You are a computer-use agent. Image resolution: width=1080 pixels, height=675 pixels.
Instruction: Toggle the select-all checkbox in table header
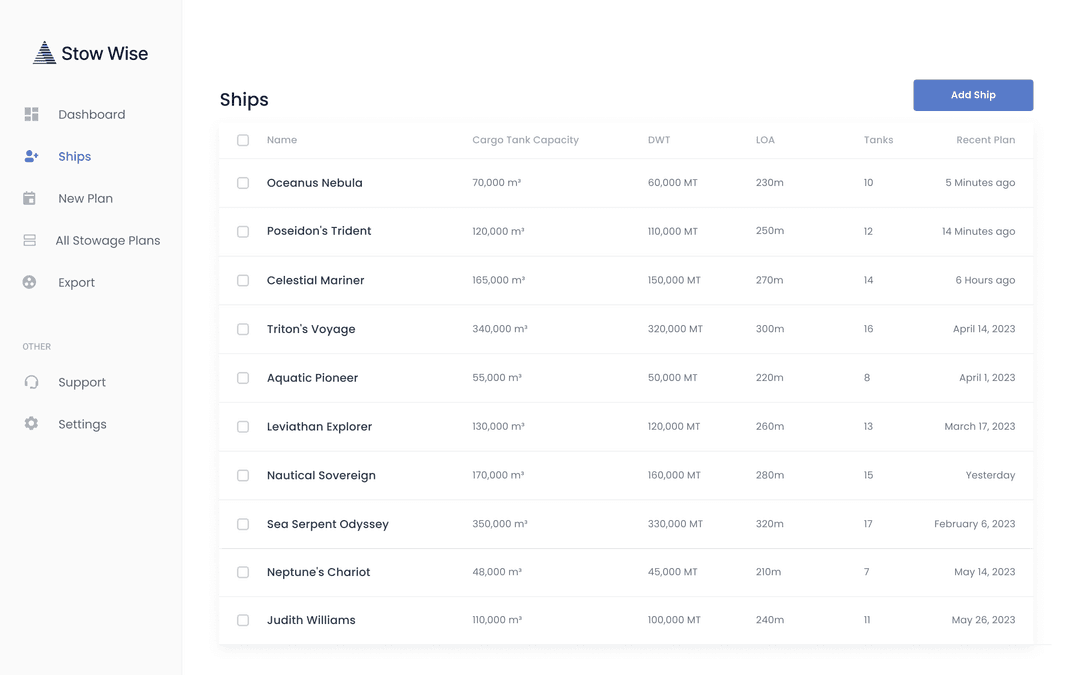click(x=243, y=140)
